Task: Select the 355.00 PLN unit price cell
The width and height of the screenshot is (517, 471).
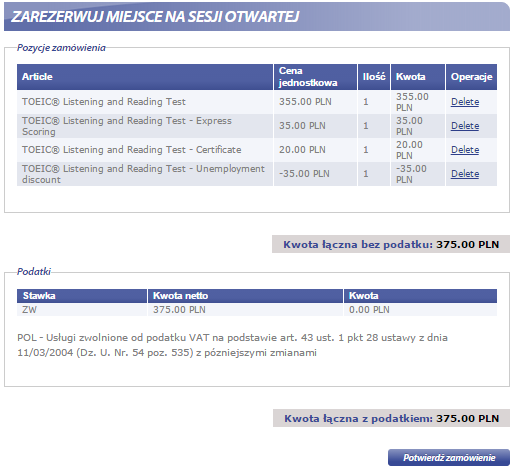Action: (315, 102)
